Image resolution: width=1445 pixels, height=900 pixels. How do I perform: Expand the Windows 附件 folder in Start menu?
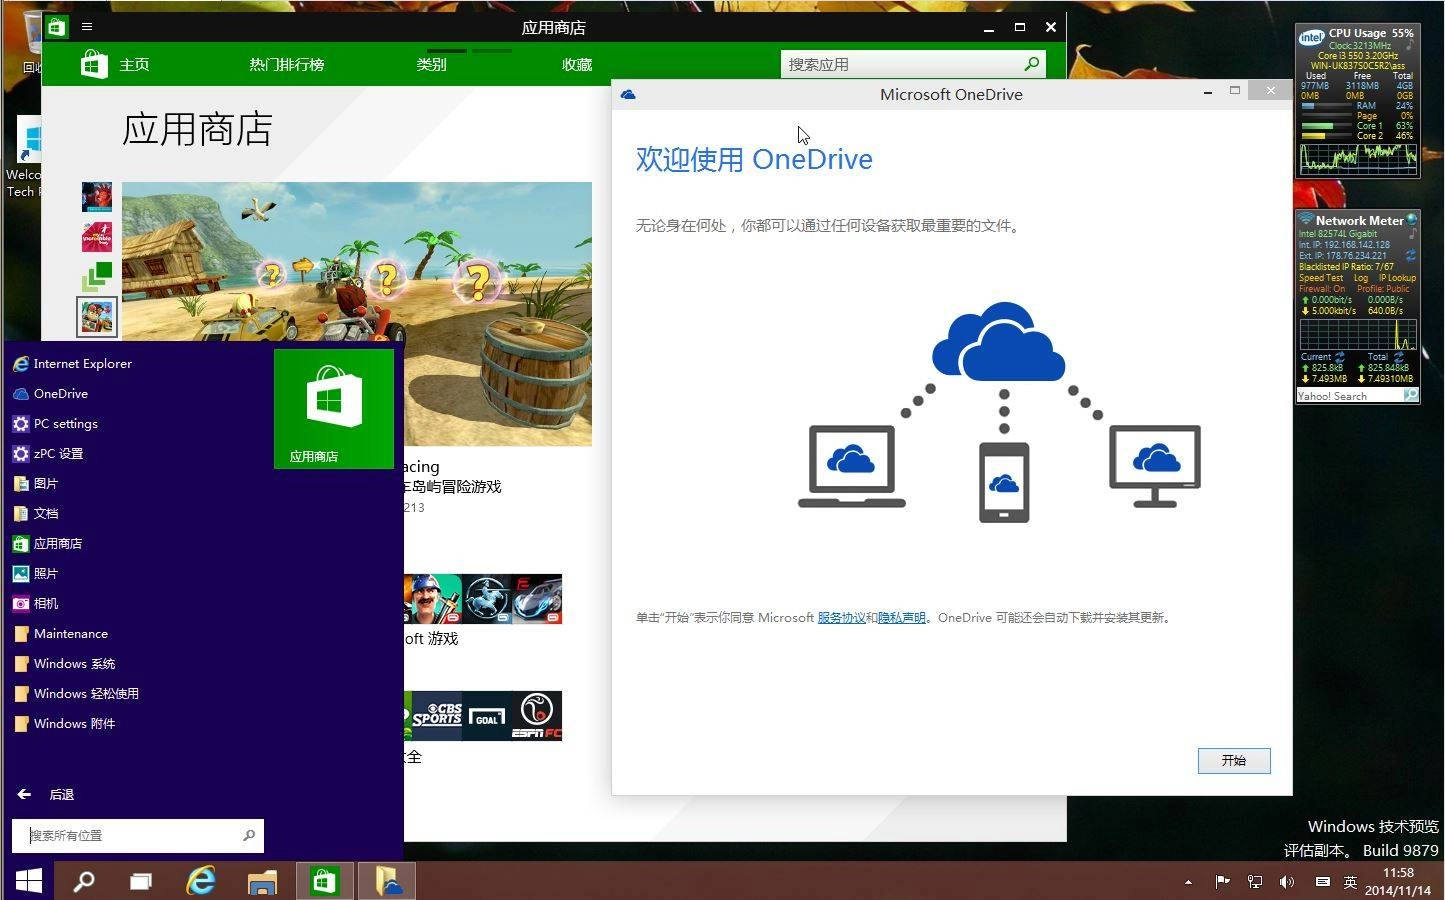(75, 723)
